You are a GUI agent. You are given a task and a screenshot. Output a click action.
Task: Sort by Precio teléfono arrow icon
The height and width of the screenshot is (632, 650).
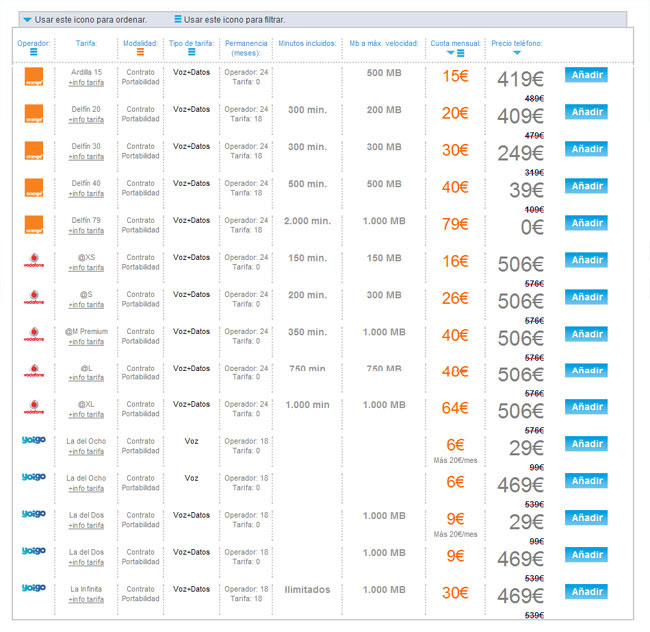[517, 53]
